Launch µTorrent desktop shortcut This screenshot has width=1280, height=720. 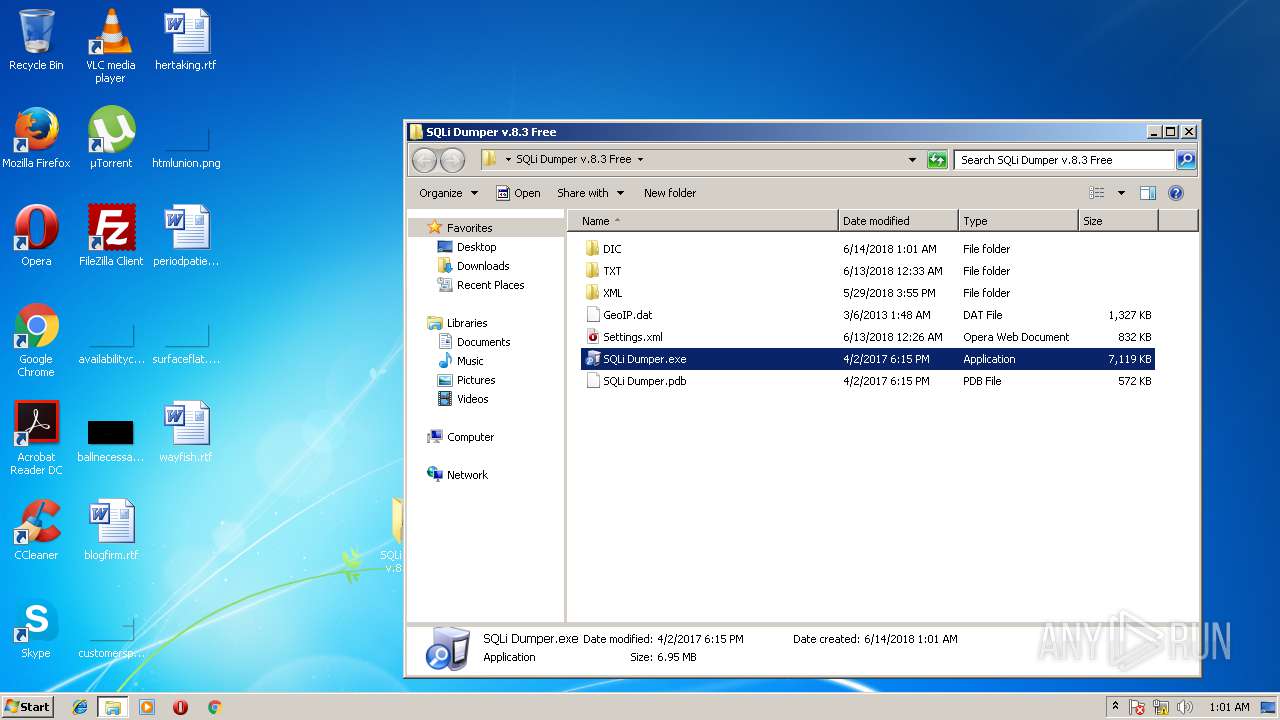point(110,138)
